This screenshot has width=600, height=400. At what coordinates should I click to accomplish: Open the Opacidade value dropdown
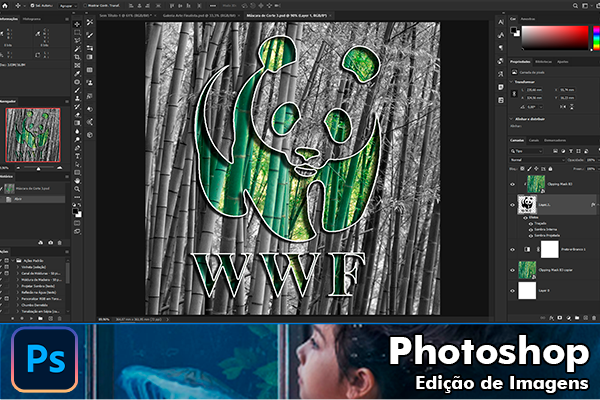click(596, 160)
